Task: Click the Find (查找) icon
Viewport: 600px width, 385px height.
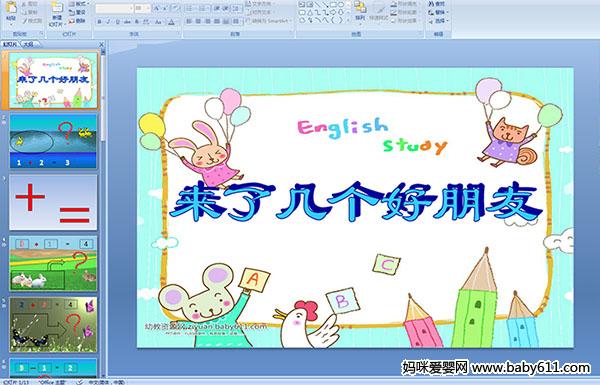Action: (432, 3)
